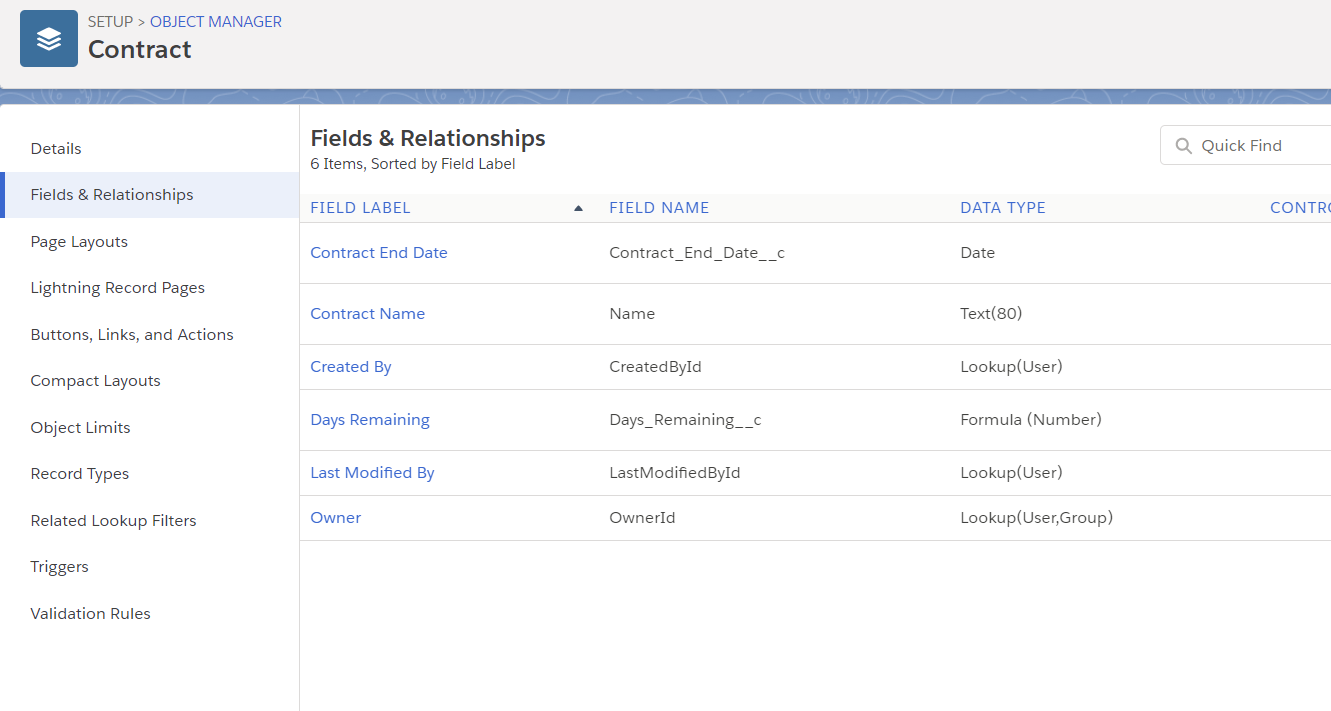Go to Page Layouts section
Viewport: 1331px width, 711px height.
79,242
